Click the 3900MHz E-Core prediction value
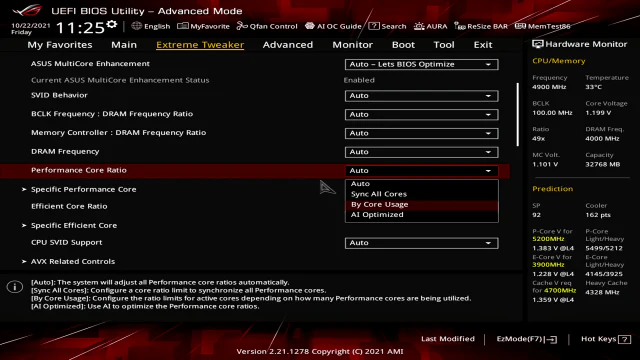This screenshot has height=360, width=640. pos(548,264)
